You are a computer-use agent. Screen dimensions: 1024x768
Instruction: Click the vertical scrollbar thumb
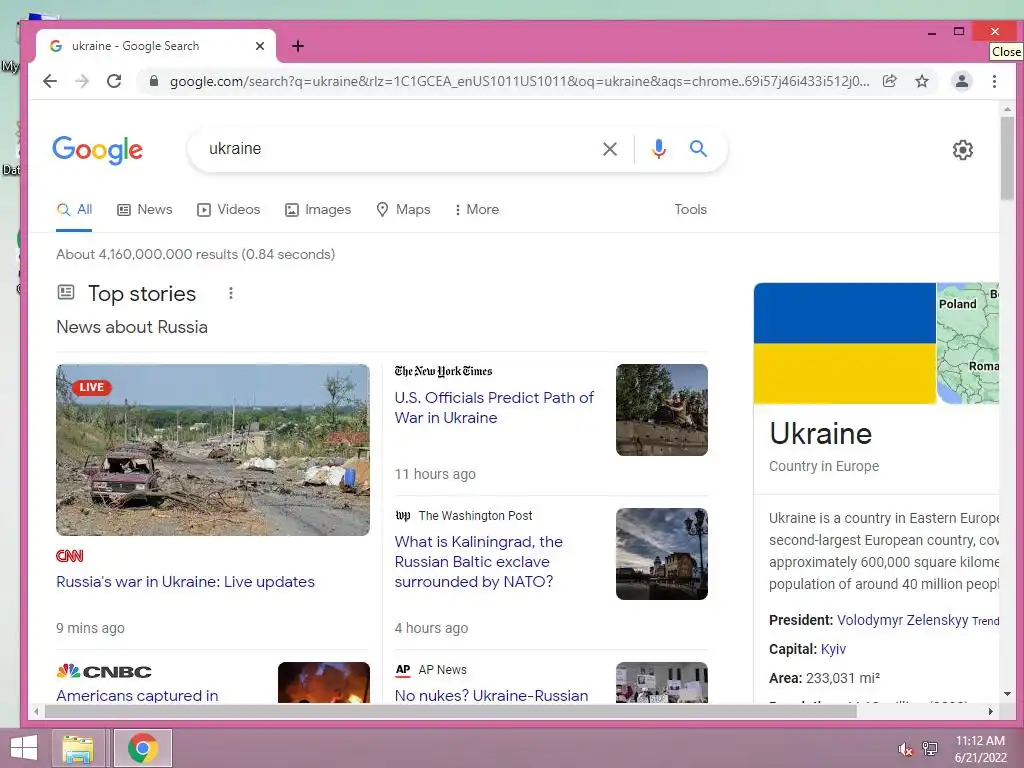(x=1006, y=159)
